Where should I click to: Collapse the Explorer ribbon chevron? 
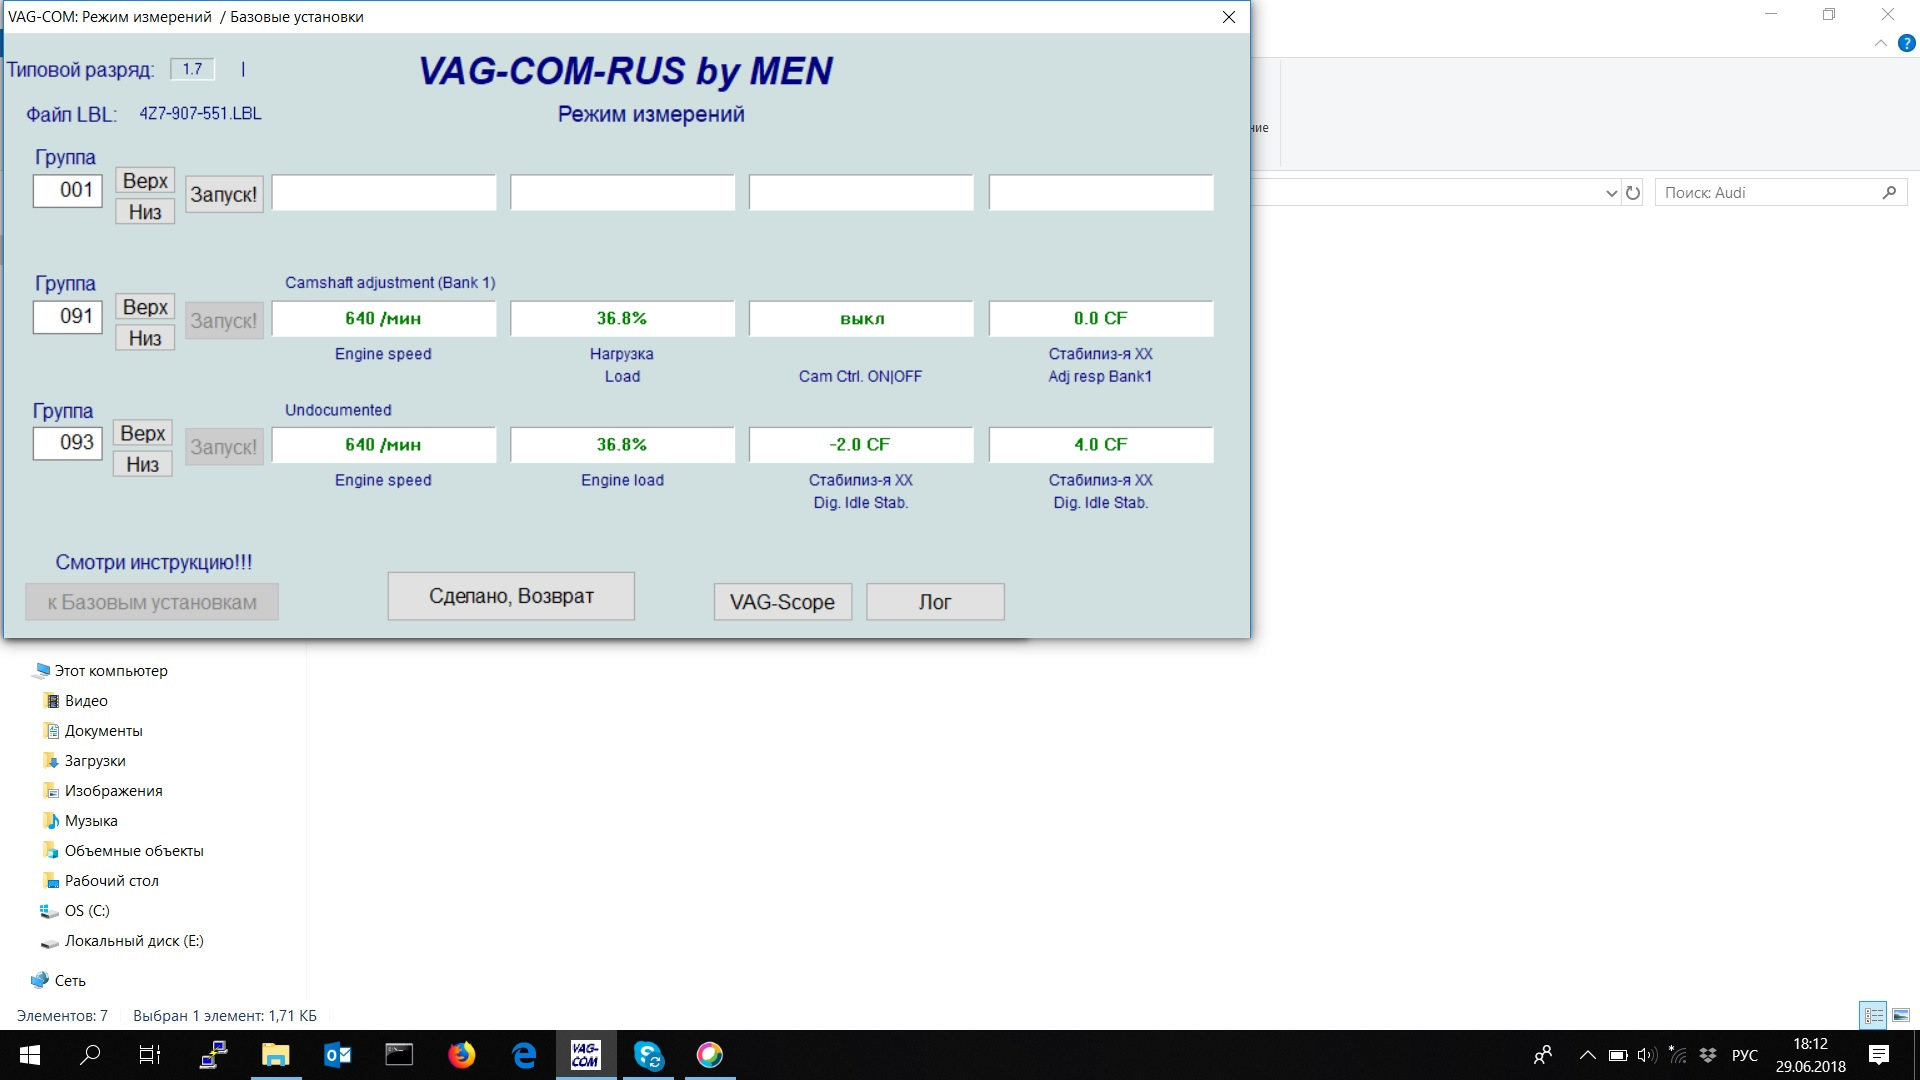pyautogui.click(x=1880, y=43)
